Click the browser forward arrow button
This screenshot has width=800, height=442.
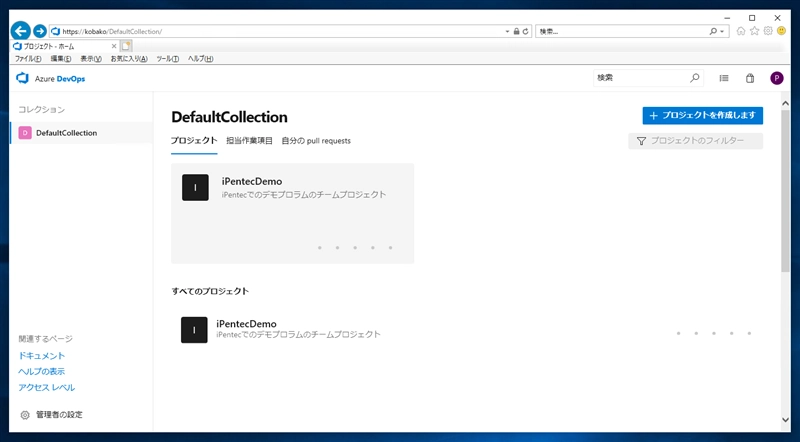(x=40, y=31)
